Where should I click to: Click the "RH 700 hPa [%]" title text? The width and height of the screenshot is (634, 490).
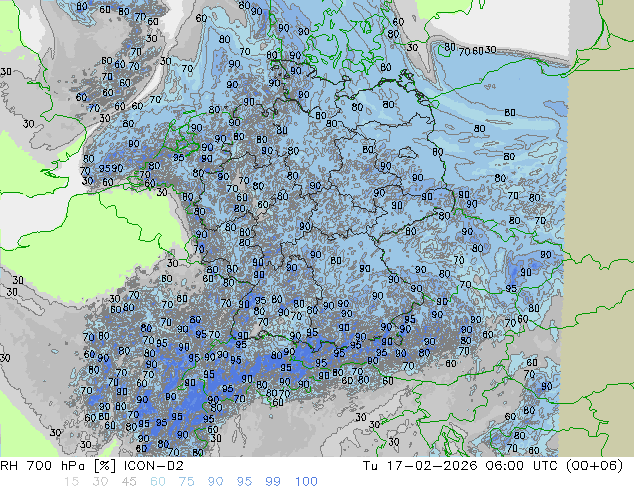[x=58, y=466]
